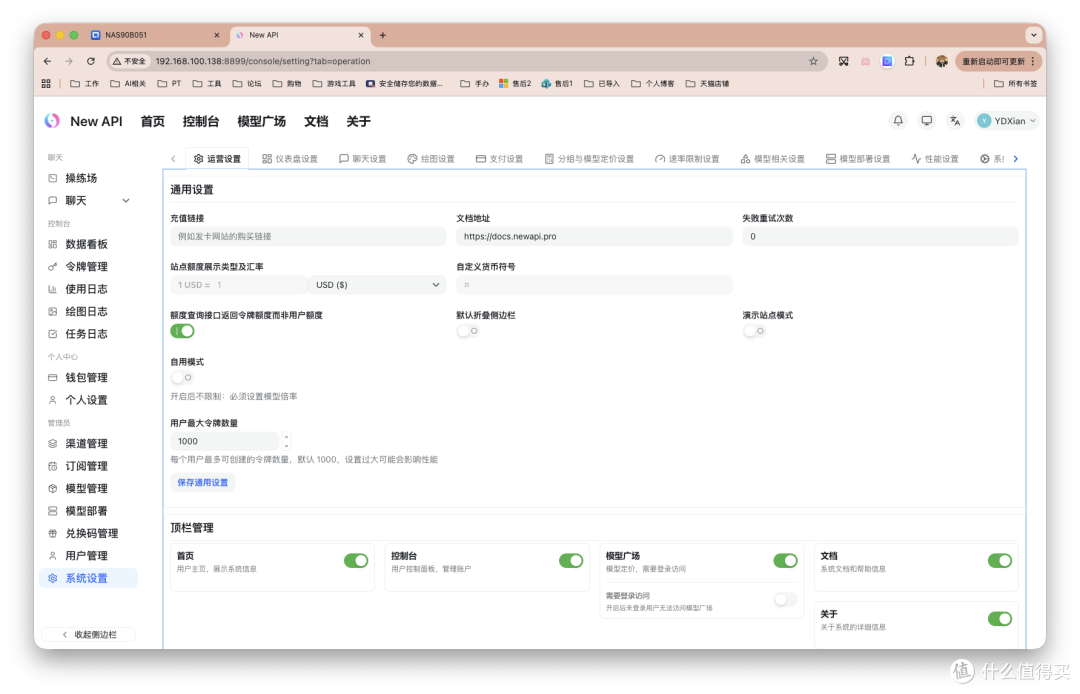The height and width of the screenshot is (694, 1080).
Task: Toggle the 关于 top bar switch
Action: [x=999, y=619]
